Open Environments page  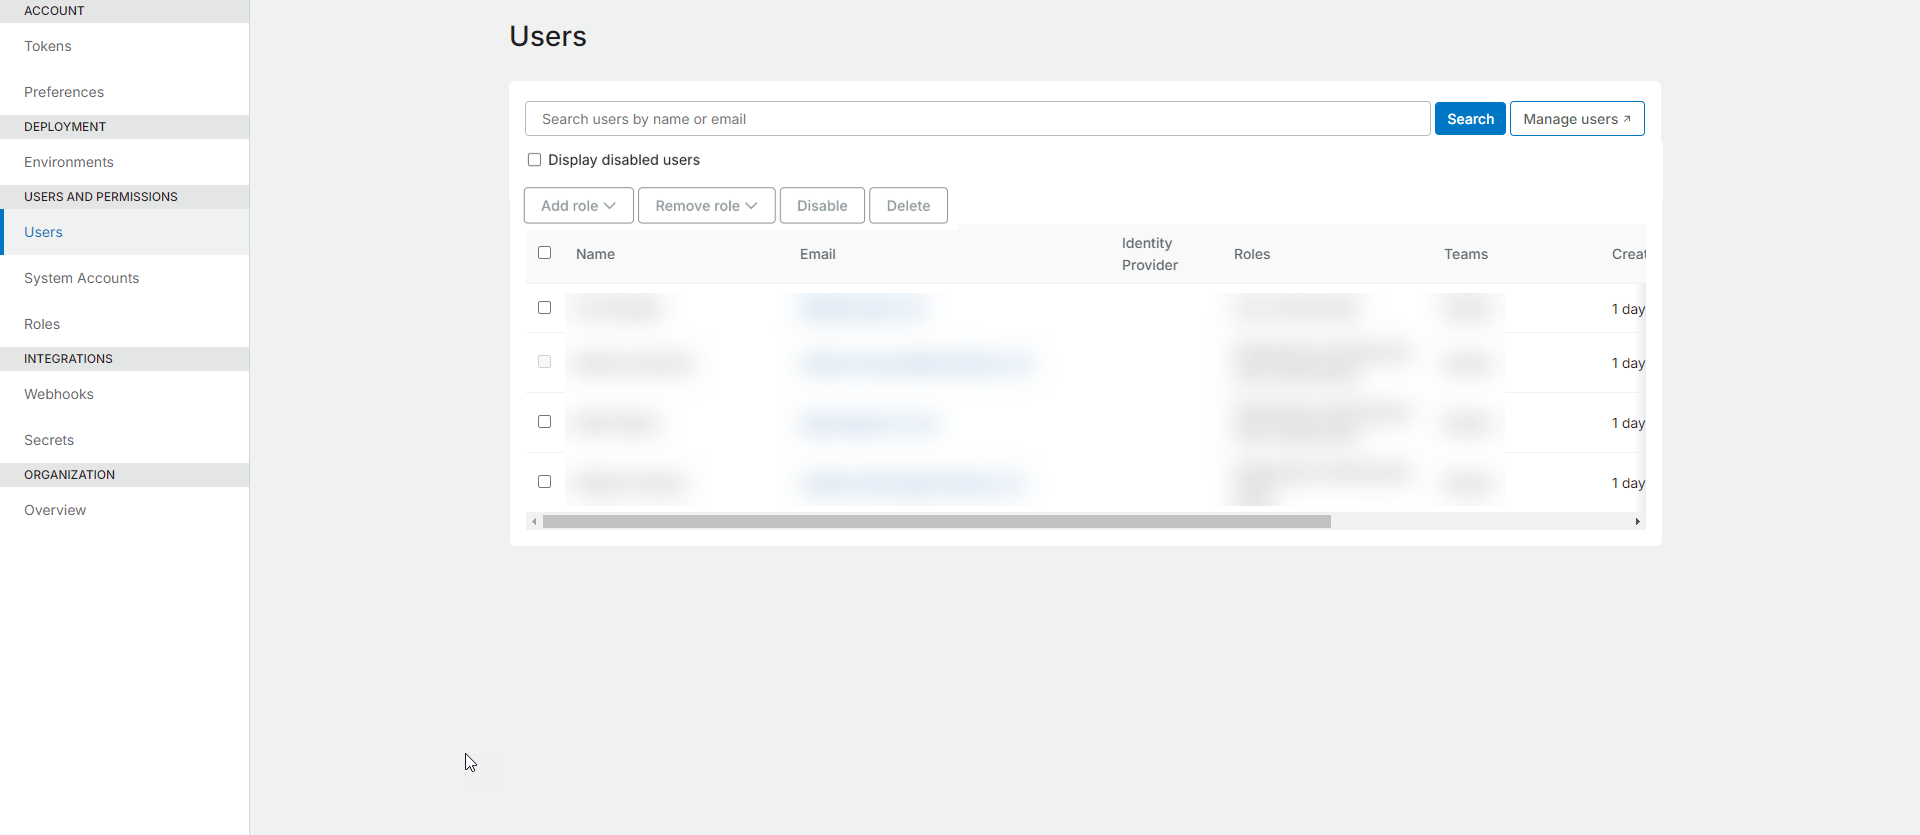tap(69, 162)
